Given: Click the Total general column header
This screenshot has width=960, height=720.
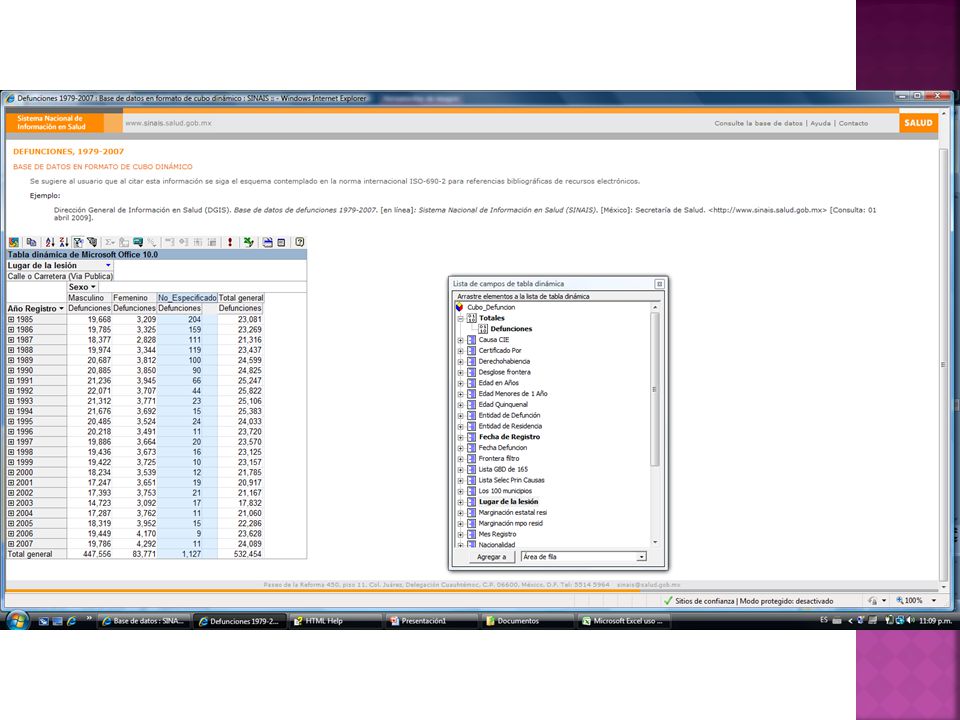Looking at the screenshot, I should click(241, 298).
